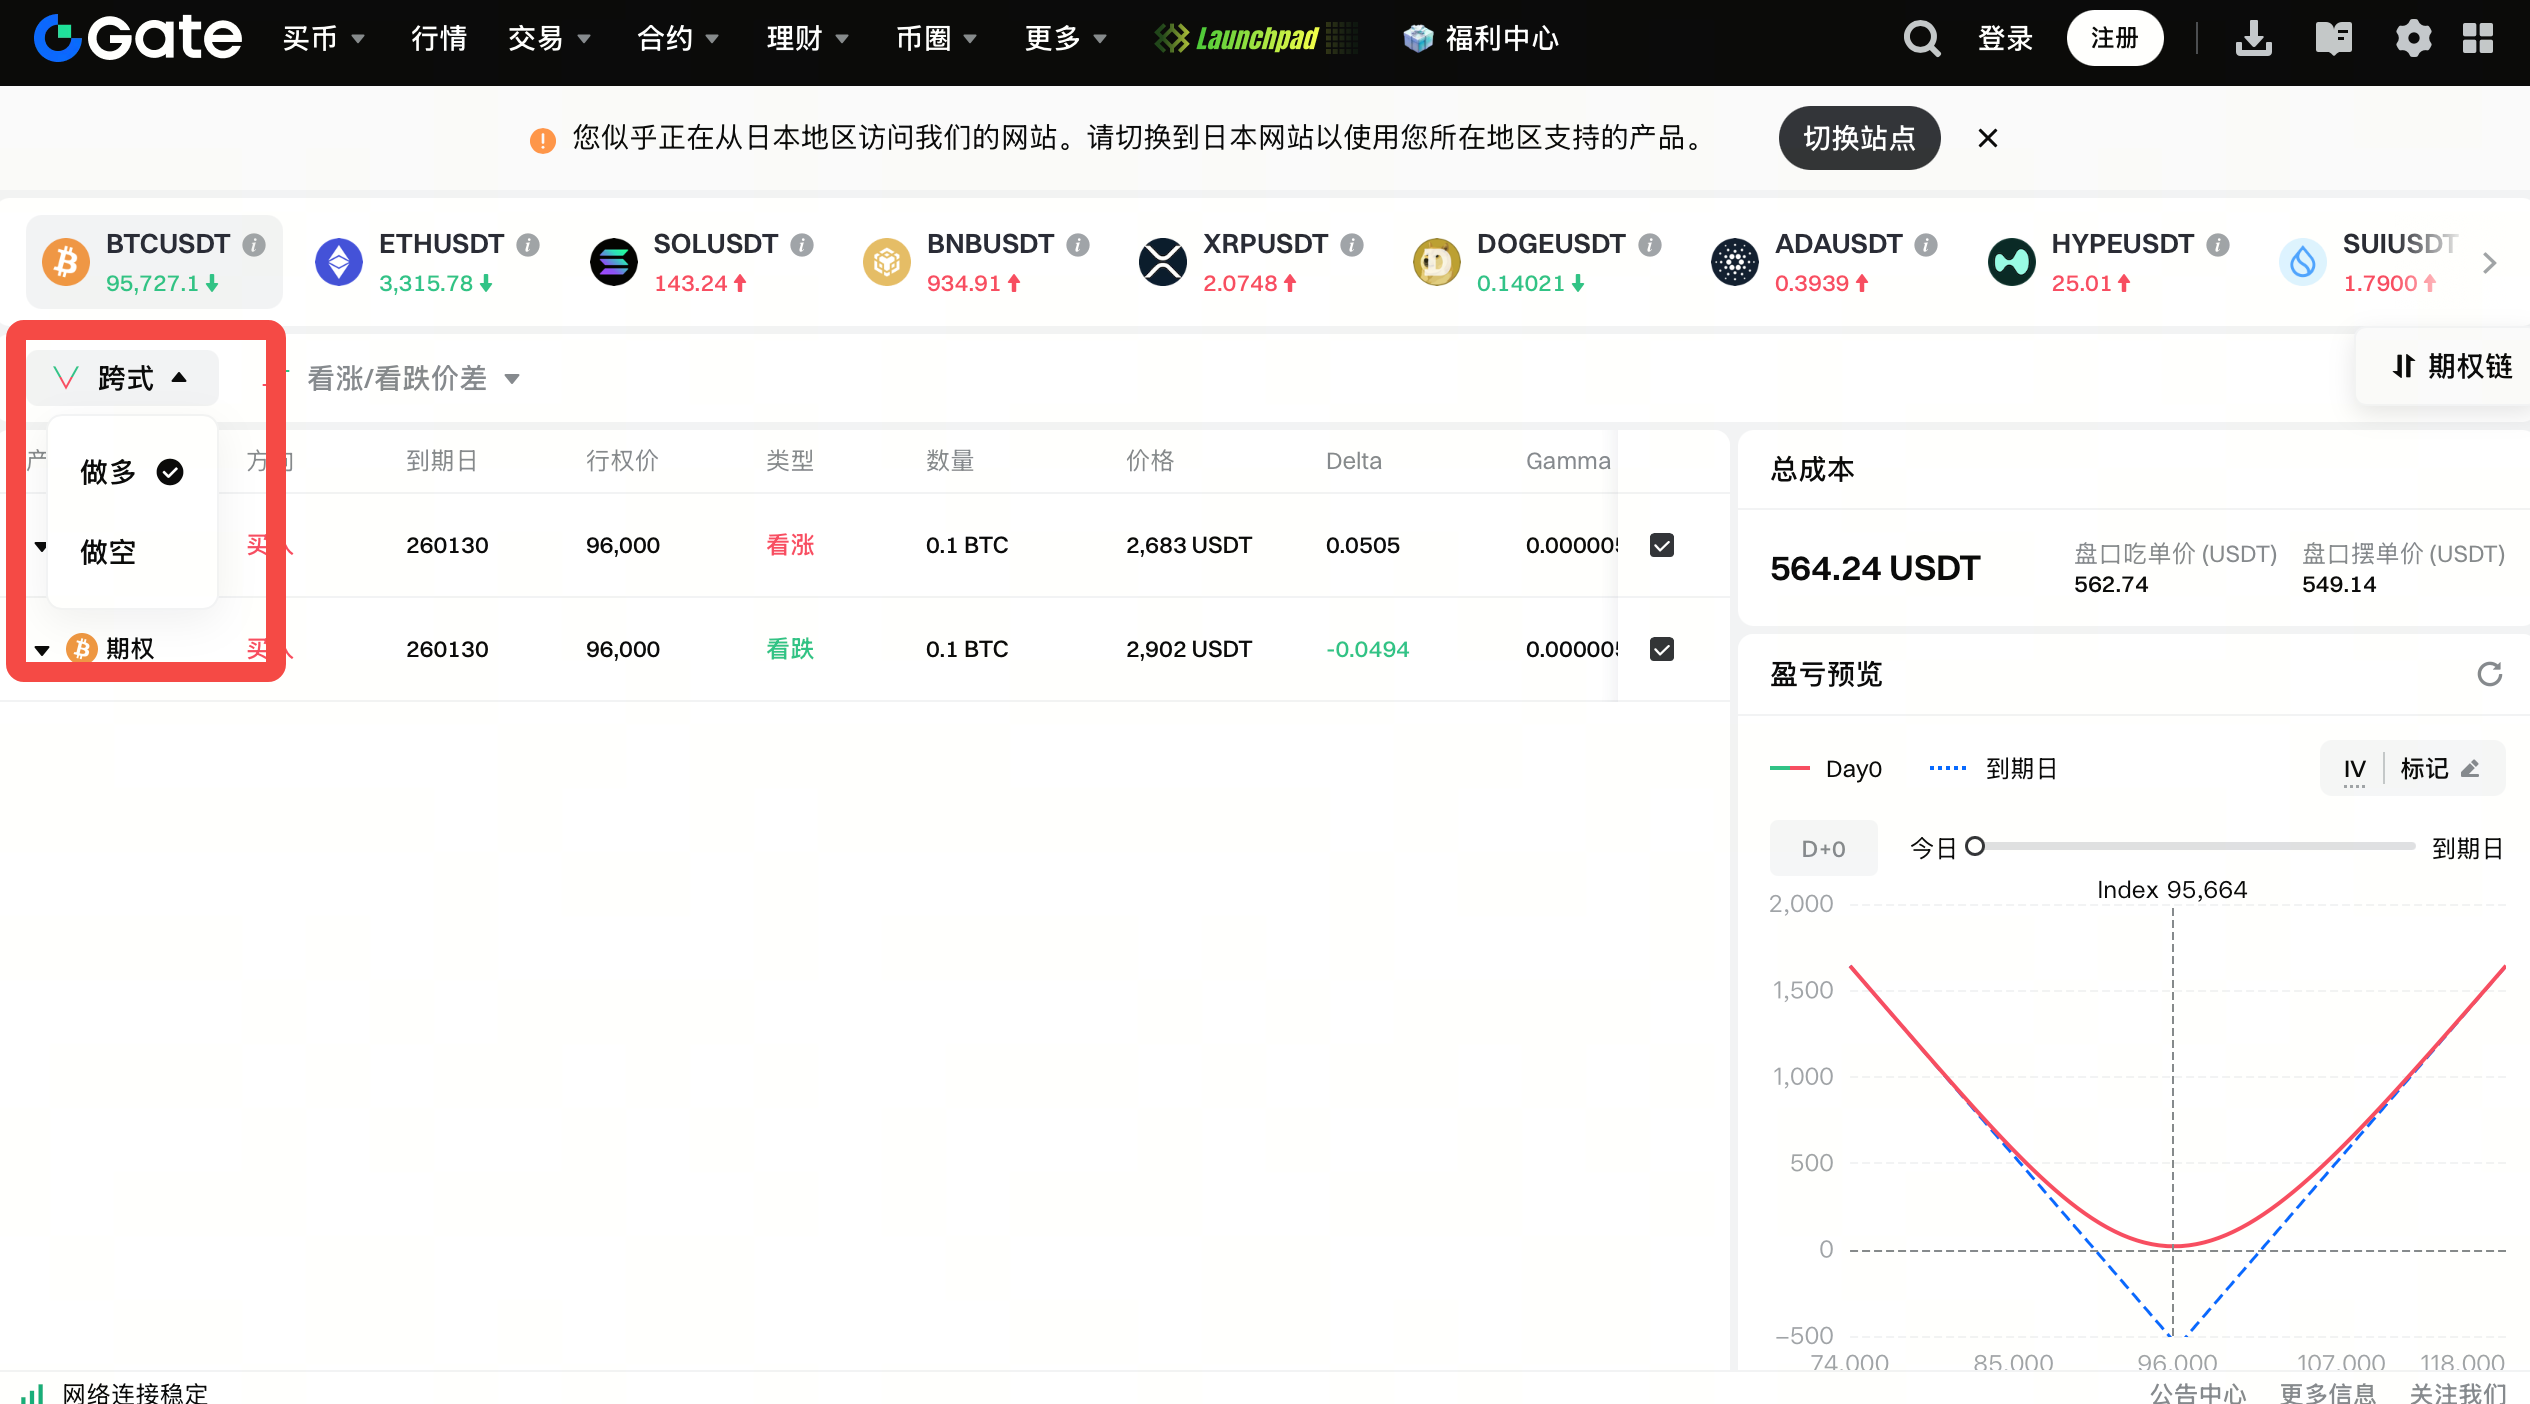This screenshot has width=2530, height=1404.
Task: Collapse the 跨式 strategy dropdown
Action: coord(123,378)
